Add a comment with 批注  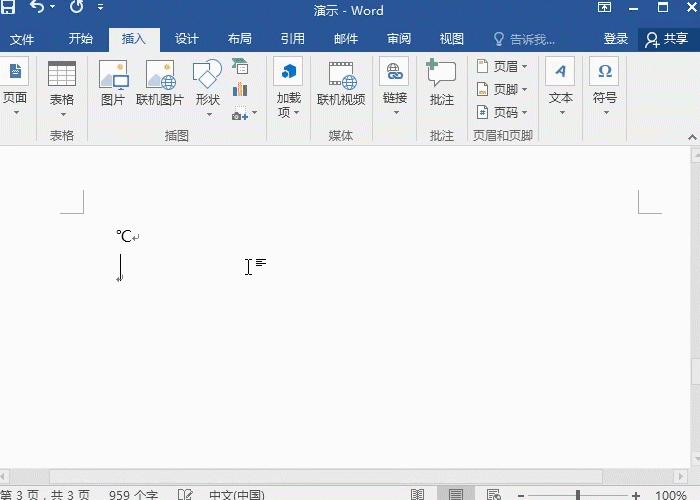(442, 83)
